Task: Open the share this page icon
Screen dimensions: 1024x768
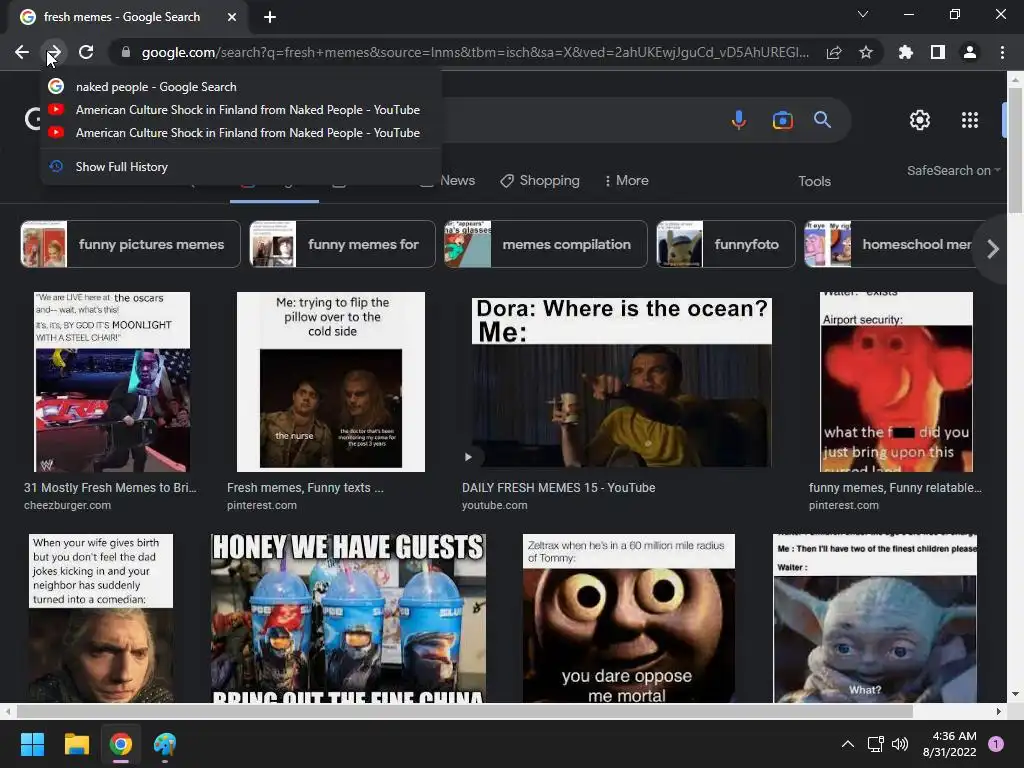Action: click(x=834, y=52)
